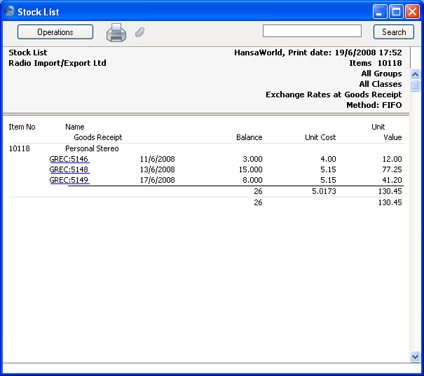Viewport: 424px width, 376px height.
Task: Select the Method: FIFO text
Action: point(374,105)
